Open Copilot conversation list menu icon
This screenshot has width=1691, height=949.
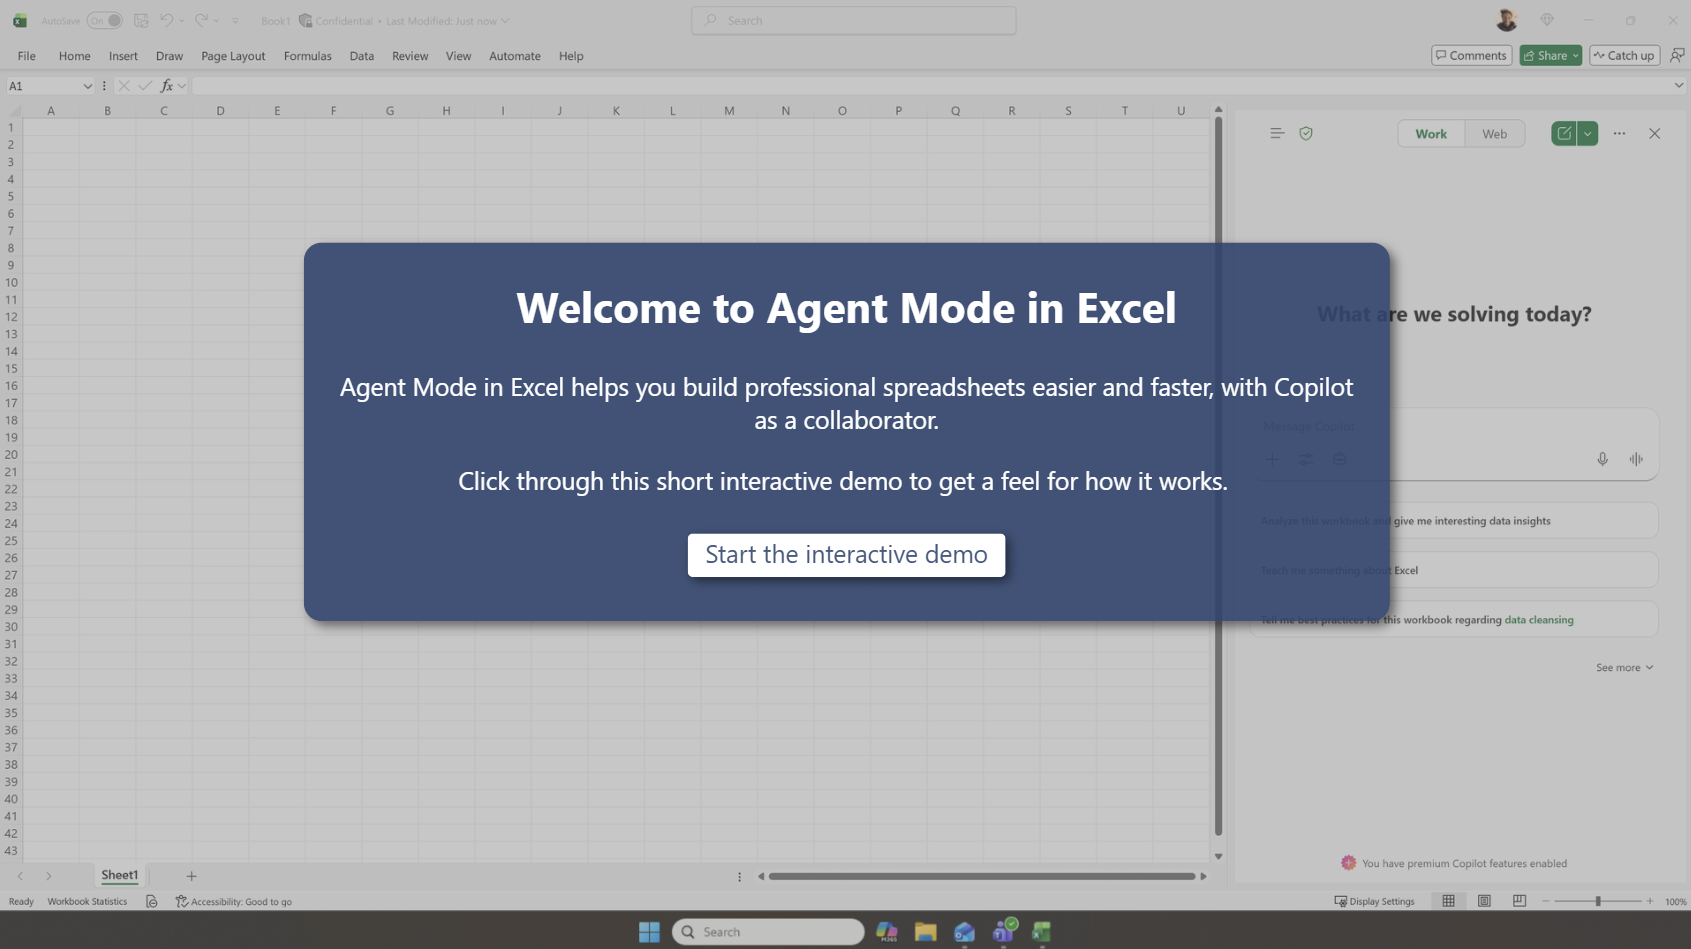click(1277, 133)
